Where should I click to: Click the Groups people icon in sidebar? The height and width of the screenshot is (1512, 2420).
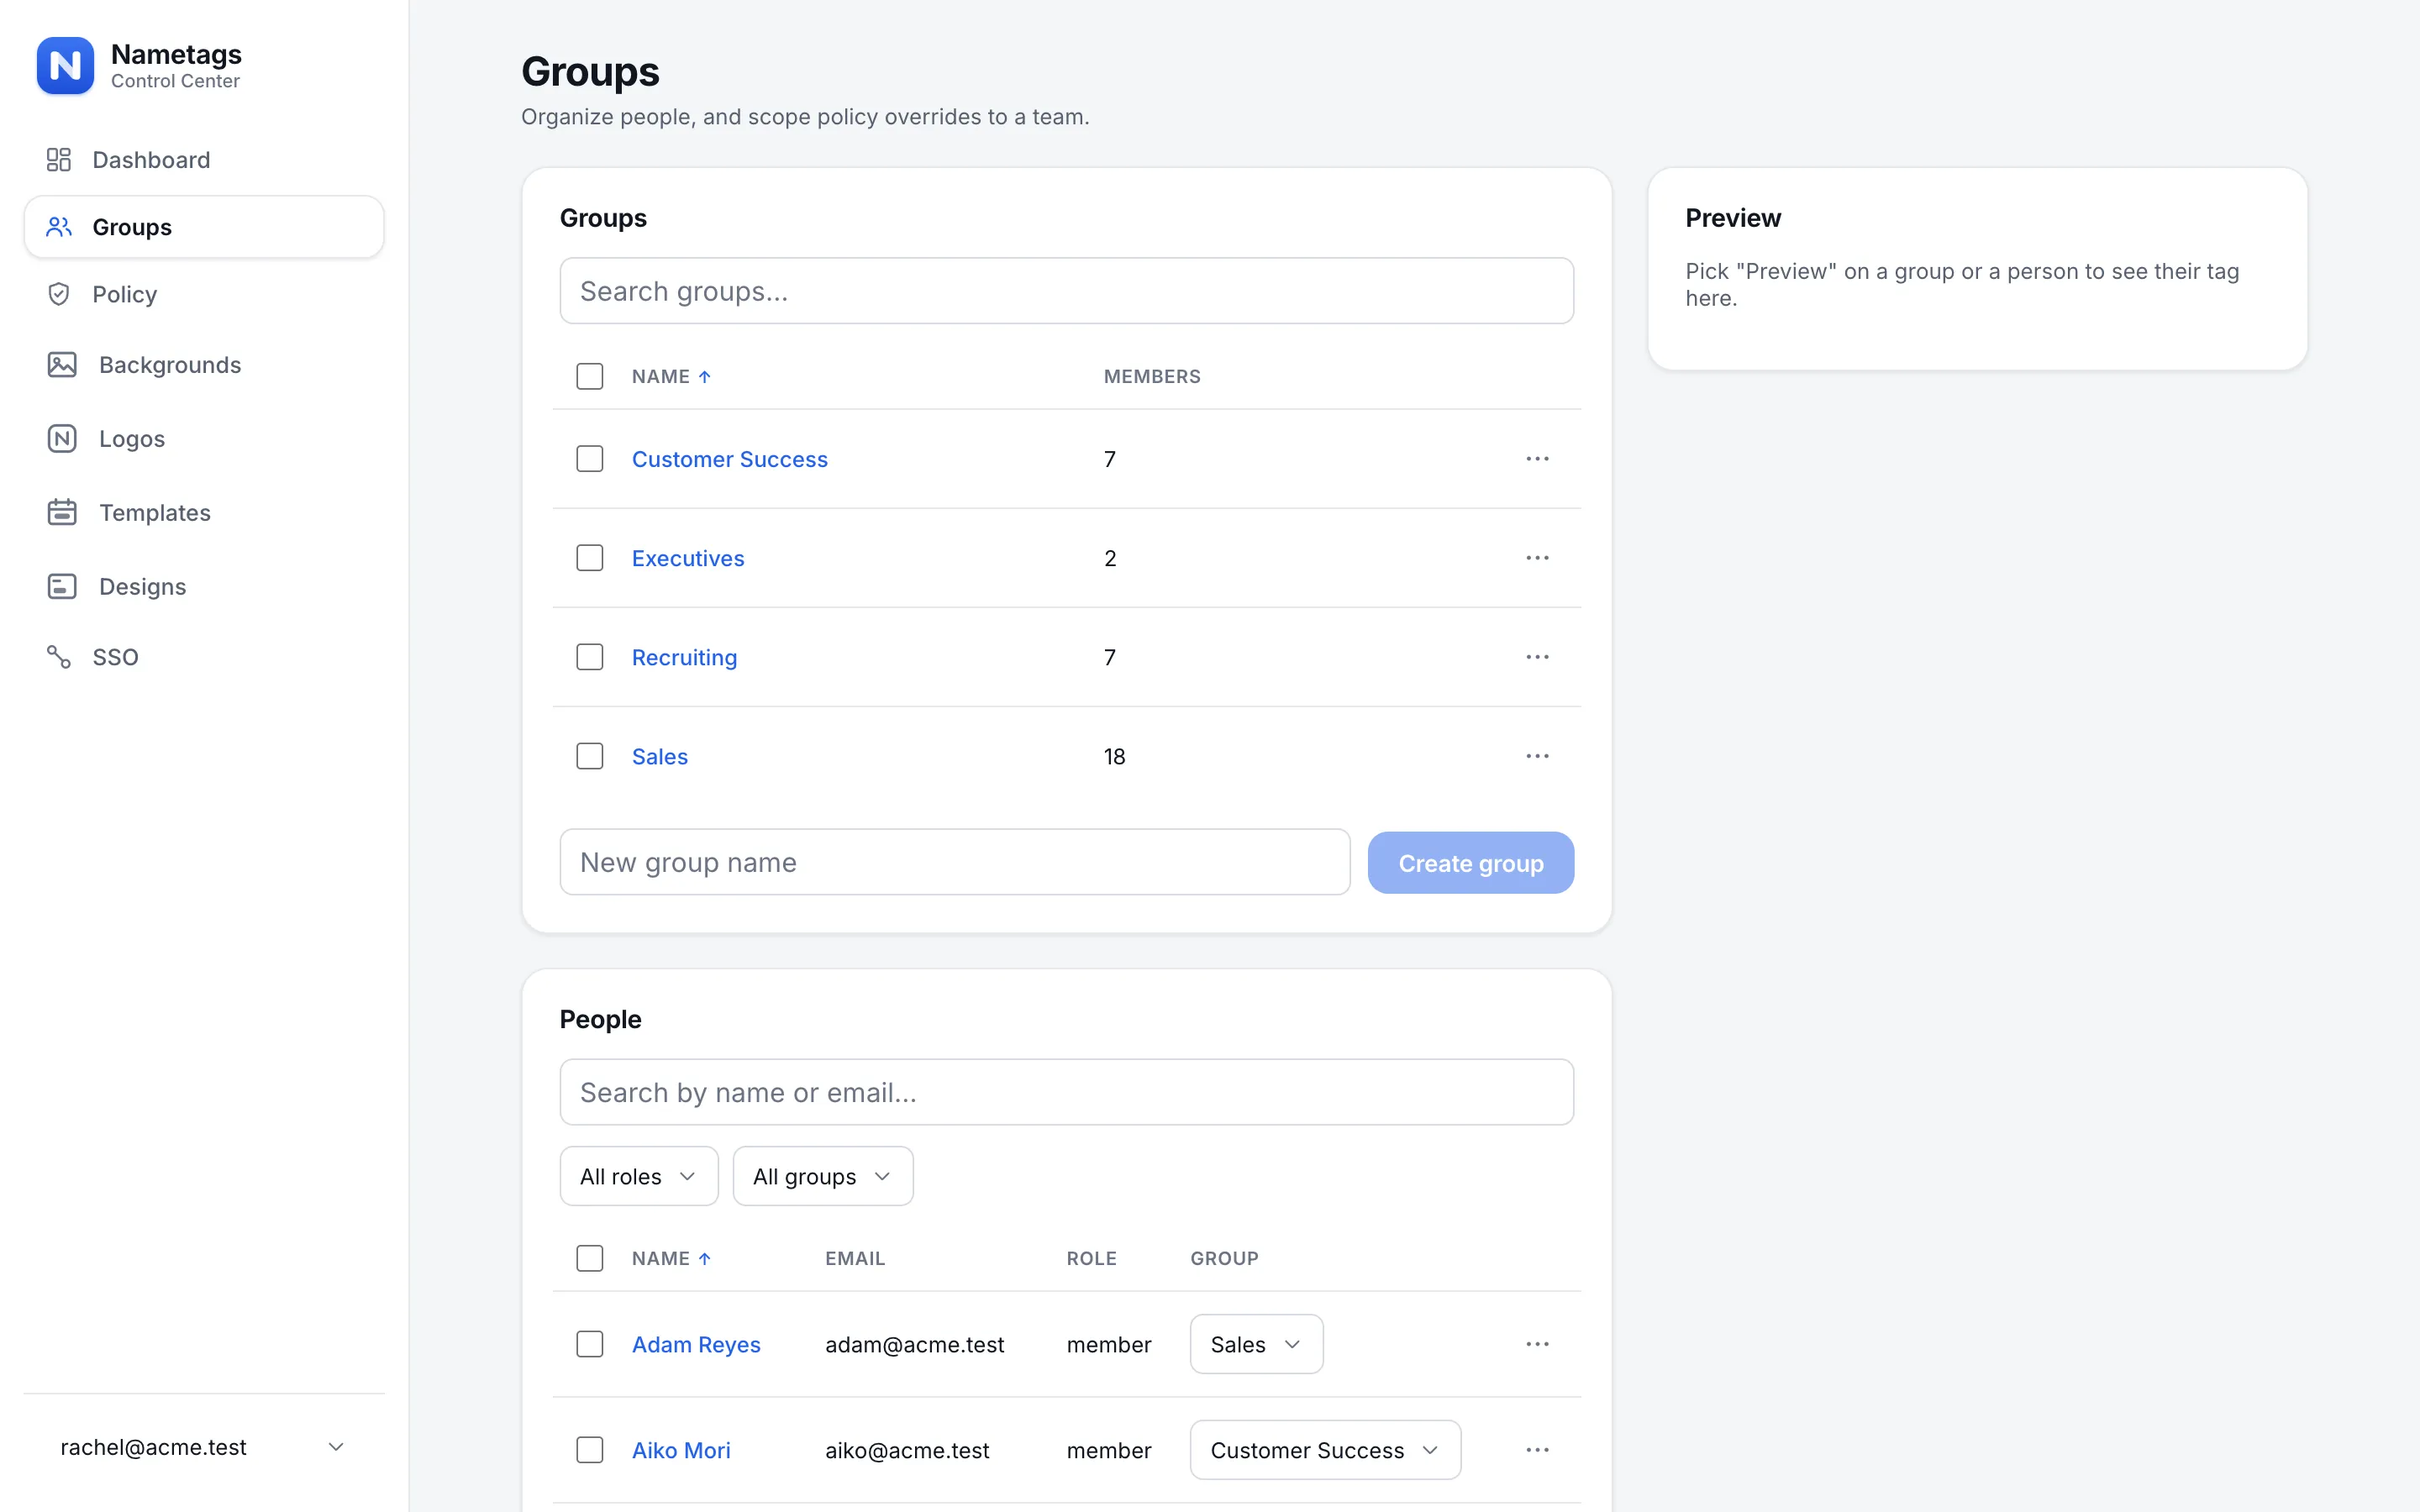click(59, 227)
